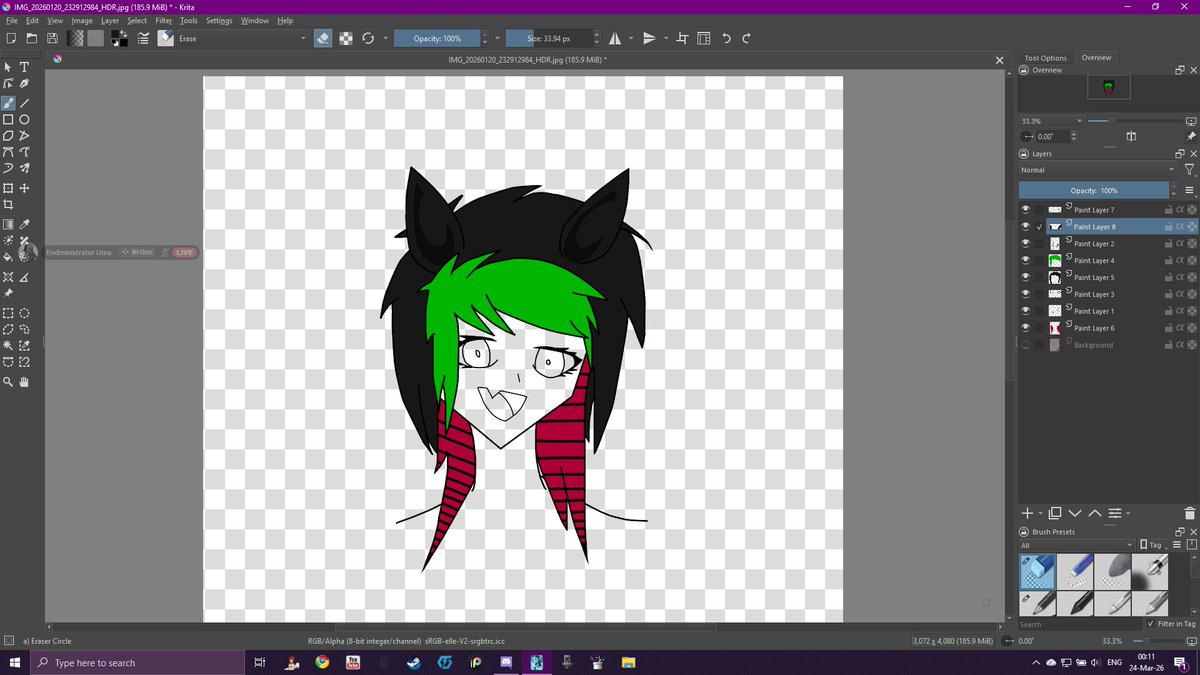The width and height of the screenshot is (1200, 675).
Task: Open the layer filter funnel dropdown
Action: [x=1190, y=170]
